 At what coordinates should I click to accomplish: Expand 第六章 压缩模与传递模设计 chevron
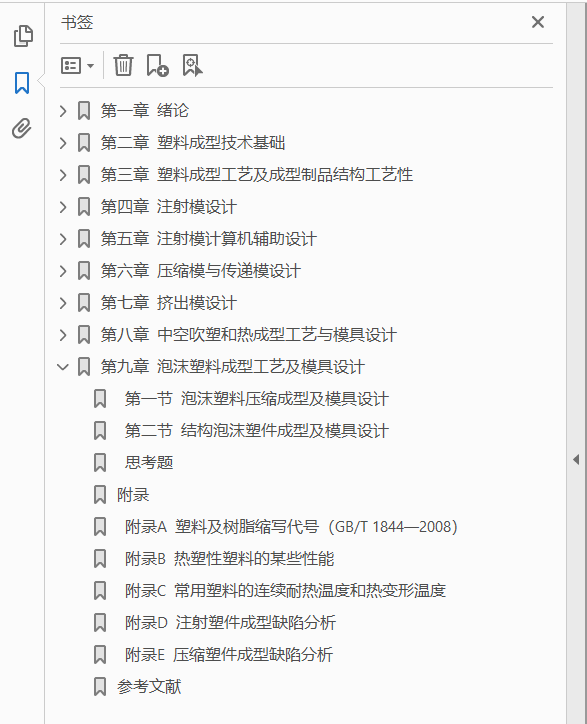[x=63, y=271]
